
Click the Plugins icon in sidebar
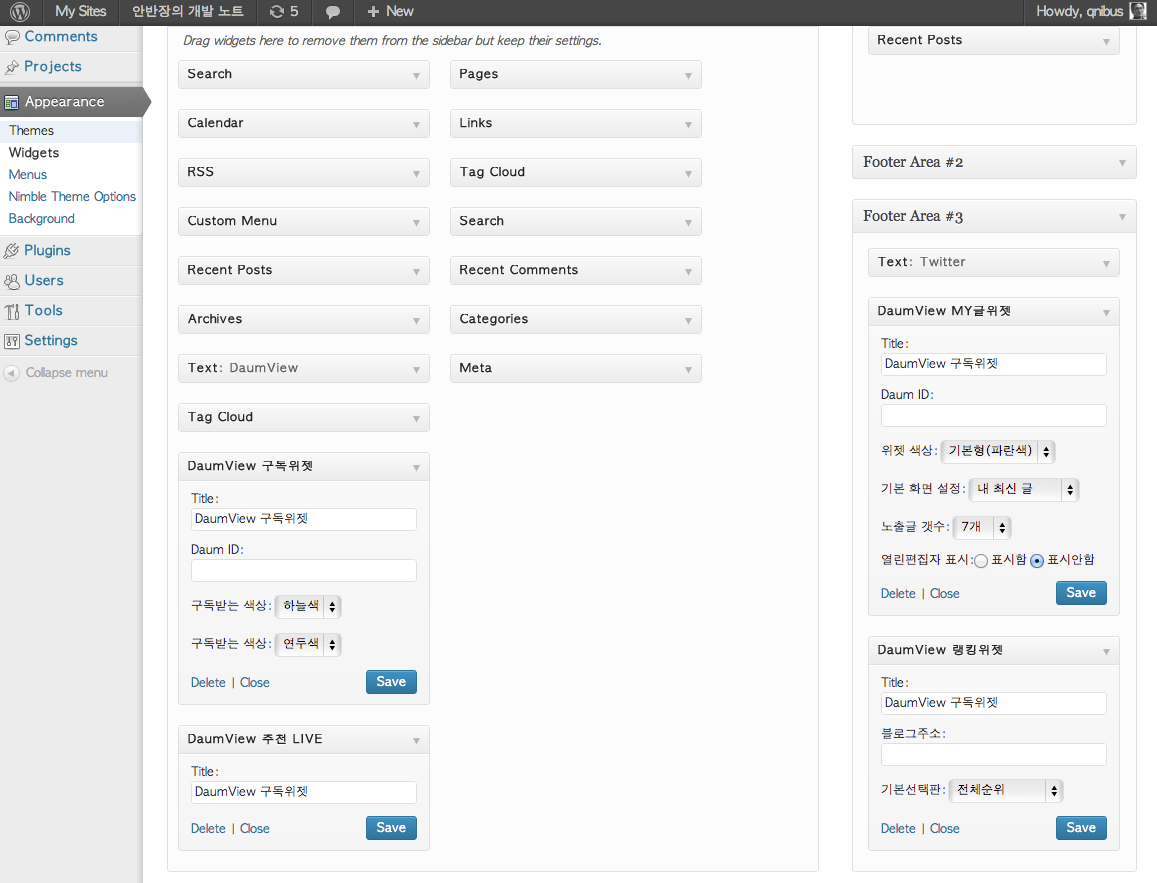pyautogui.click(x=12, y=251)
